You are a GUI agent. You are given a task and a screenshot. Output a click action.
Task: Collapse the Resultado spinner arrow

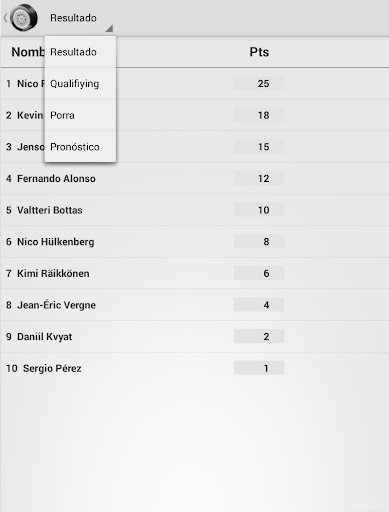tap(109, 28)
